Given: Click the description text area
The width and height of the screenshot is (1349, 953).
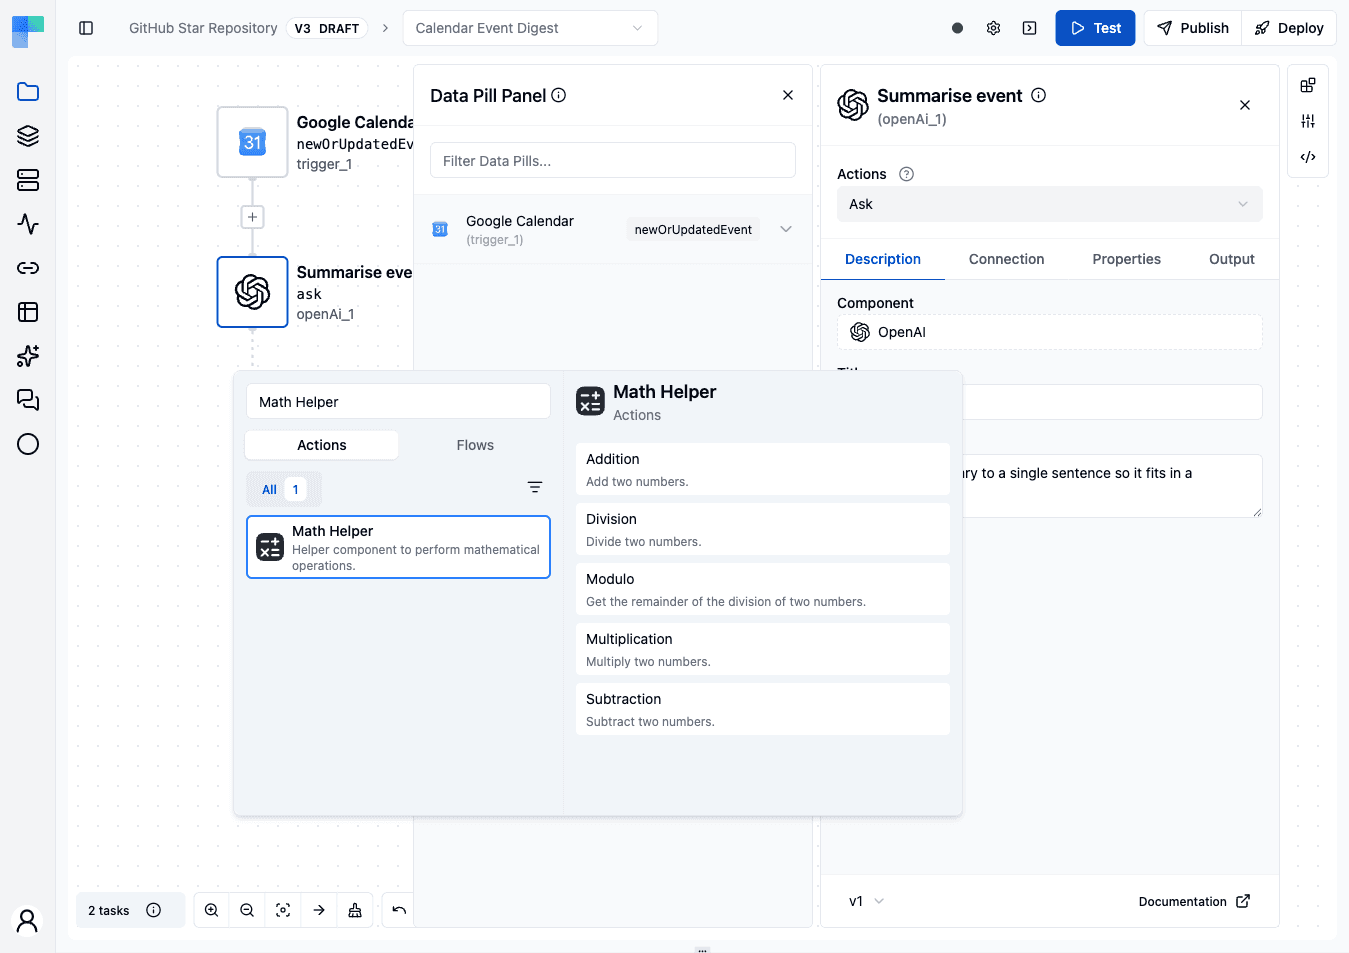Looking at the screenshot, I should click(x=1110, y=486).
